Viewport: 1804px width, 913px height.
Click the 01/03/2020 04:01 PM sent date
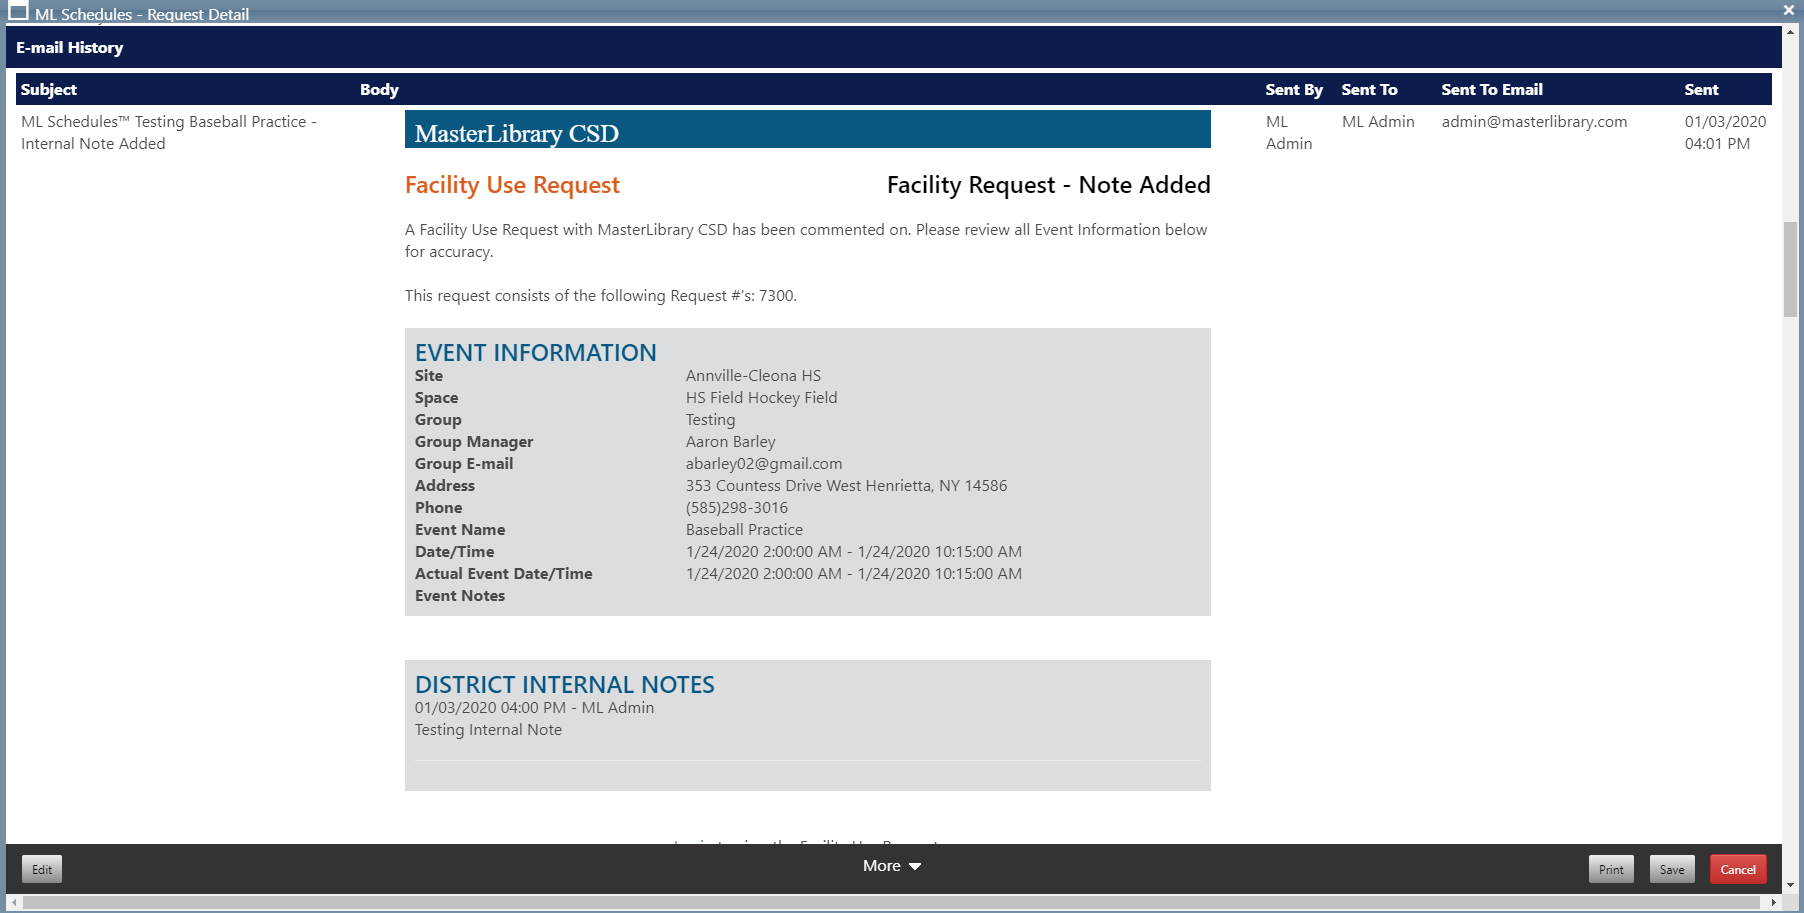click(x=1725, y=132)
